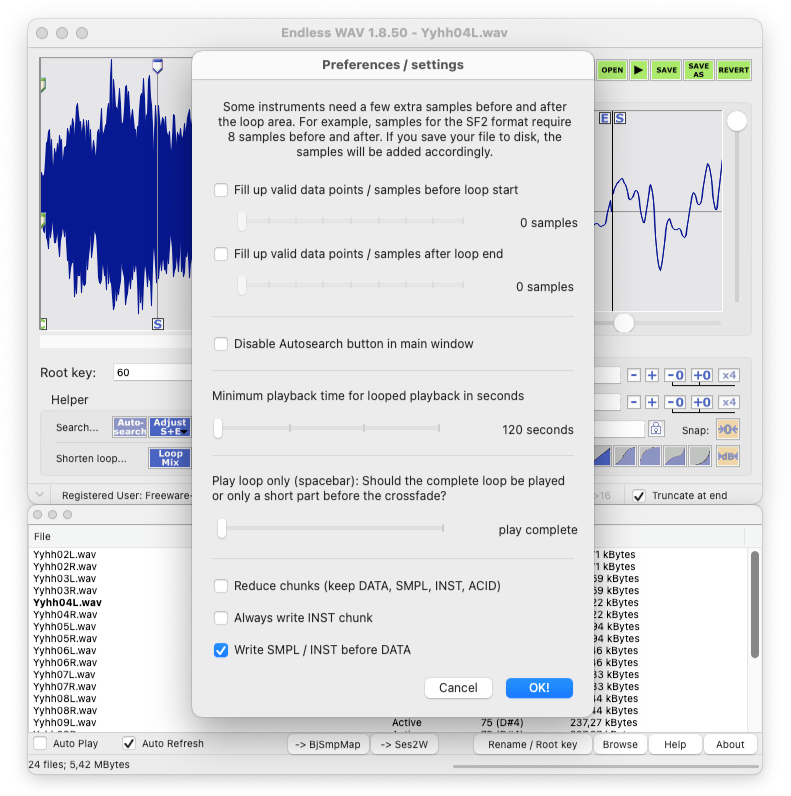Viewport: 791px width, 796px height.
Task: Click the x4 button in the lower stepper row
Action: coord(729,402)
